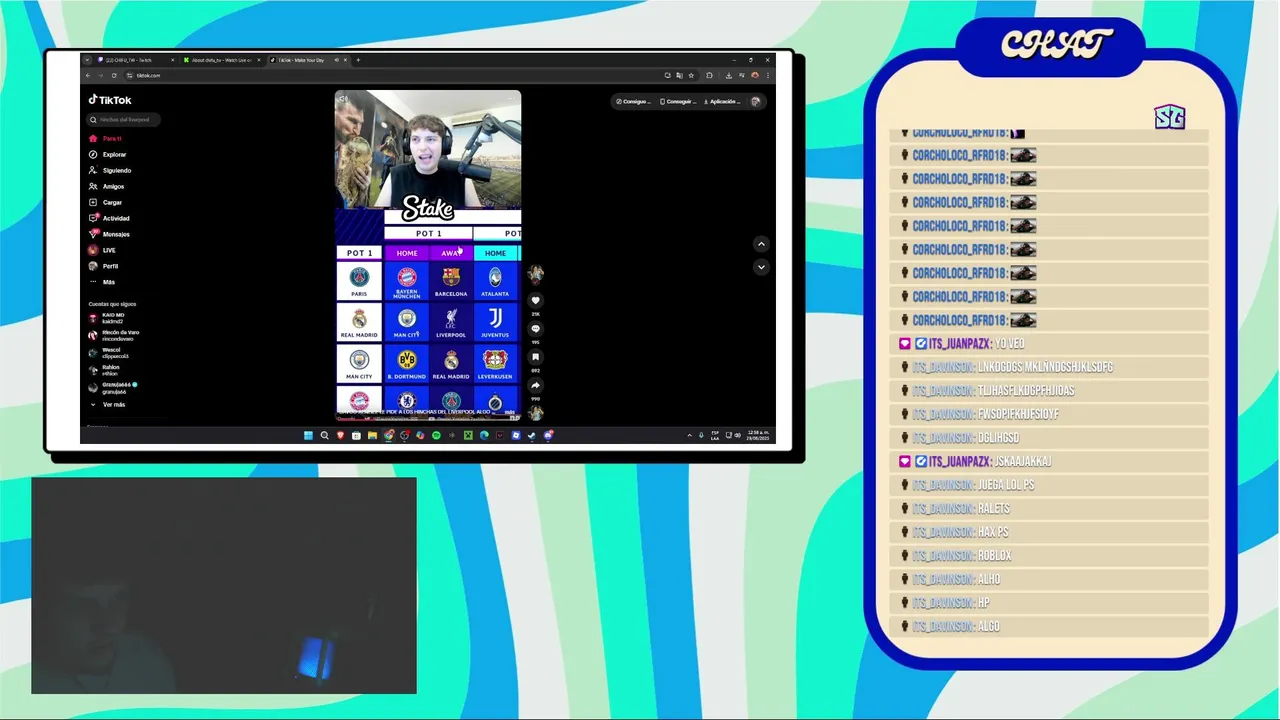Like the TikTok video with heart icon
1280x720 pixels.
535,300
